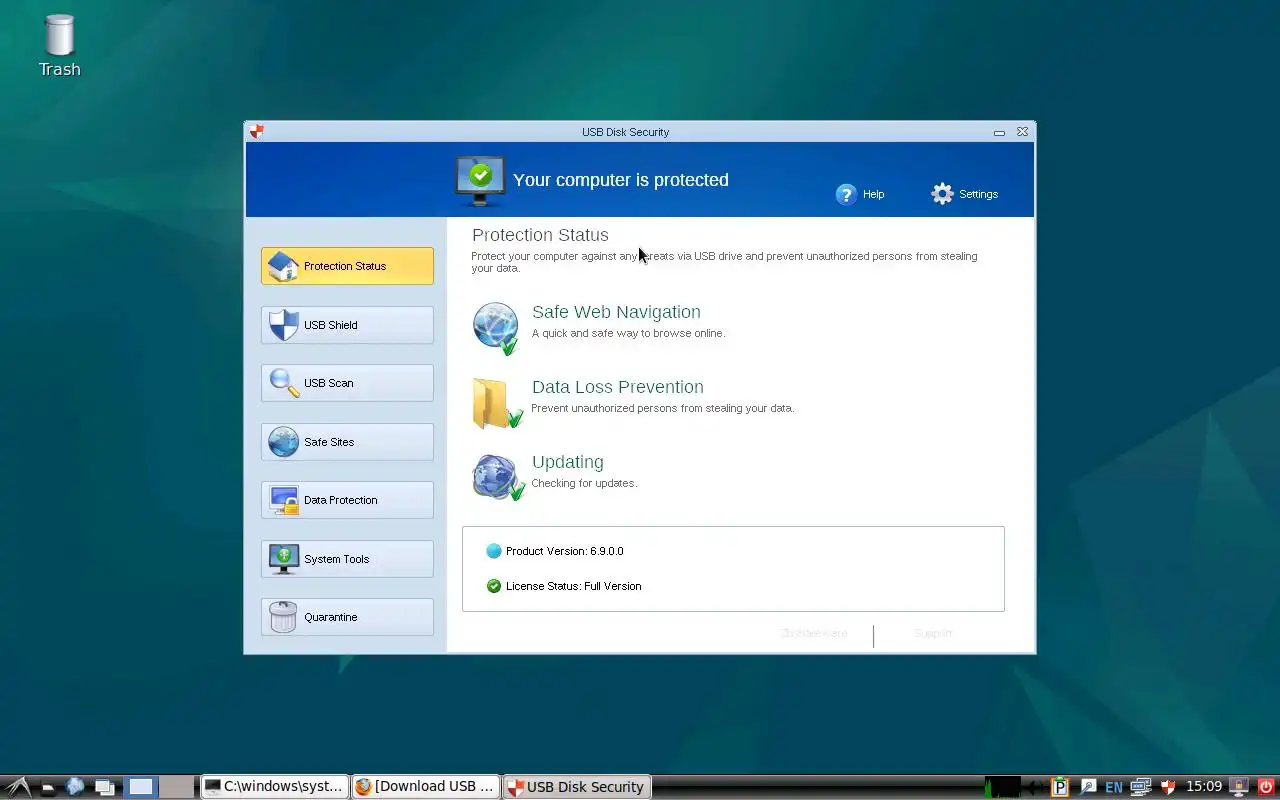Viewport: 1280px width, 800px height.
Task: Close the USB Disk Security window
Action: point(1022,132)
